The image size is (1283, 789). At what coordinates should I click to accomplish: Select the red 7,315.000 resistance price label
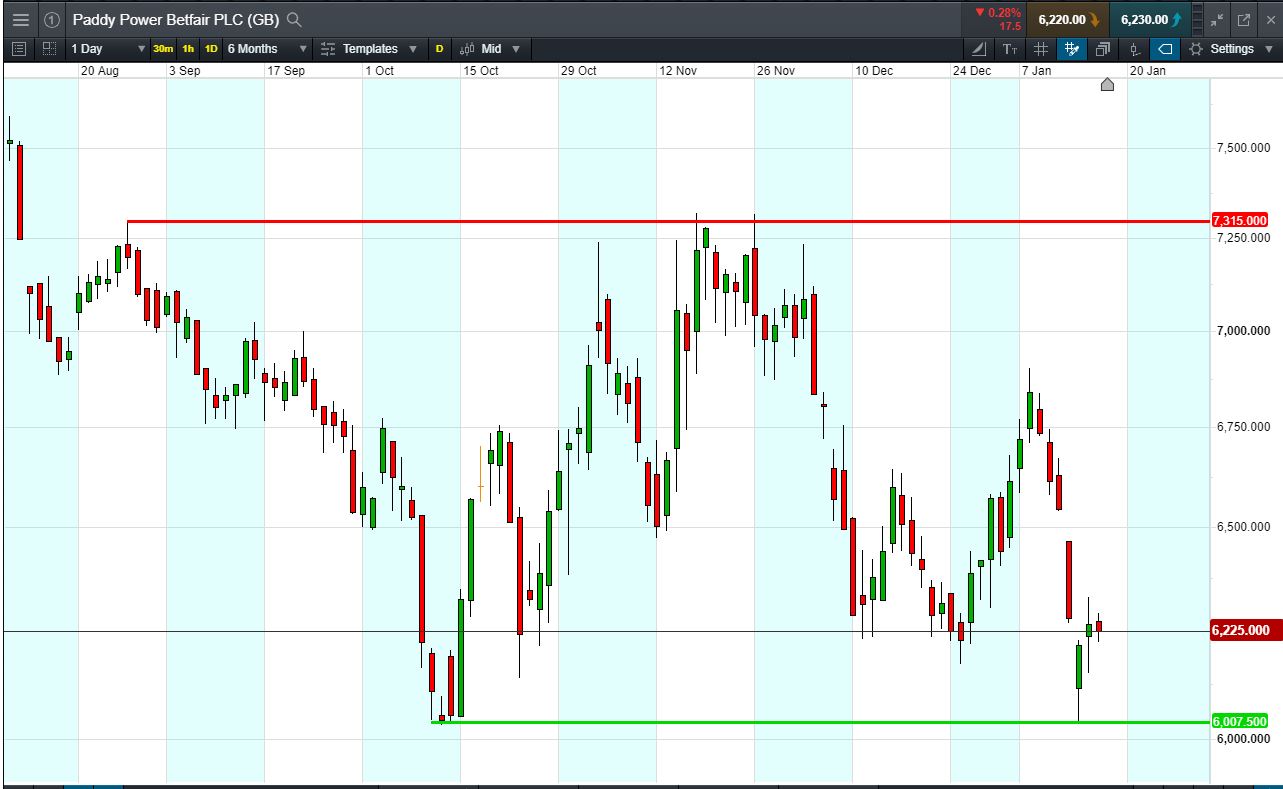click(x=1240, y=220)
